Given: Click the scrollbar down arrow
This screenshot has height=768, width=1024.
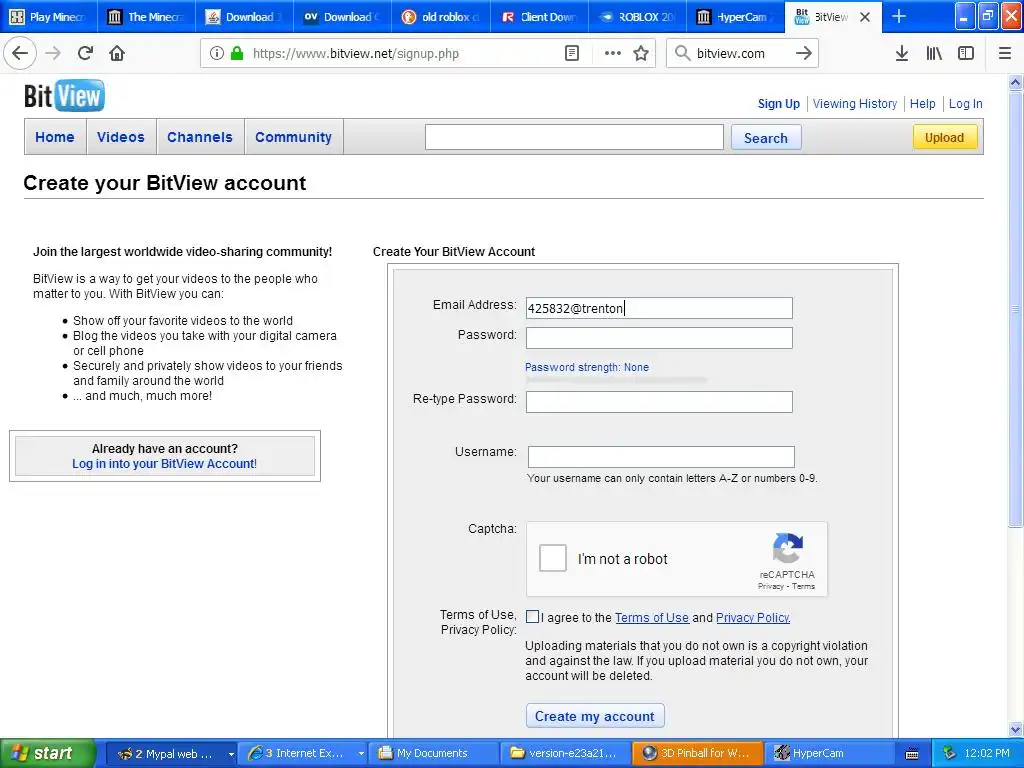Looking at the screenshot, I should coord(1015,729).
